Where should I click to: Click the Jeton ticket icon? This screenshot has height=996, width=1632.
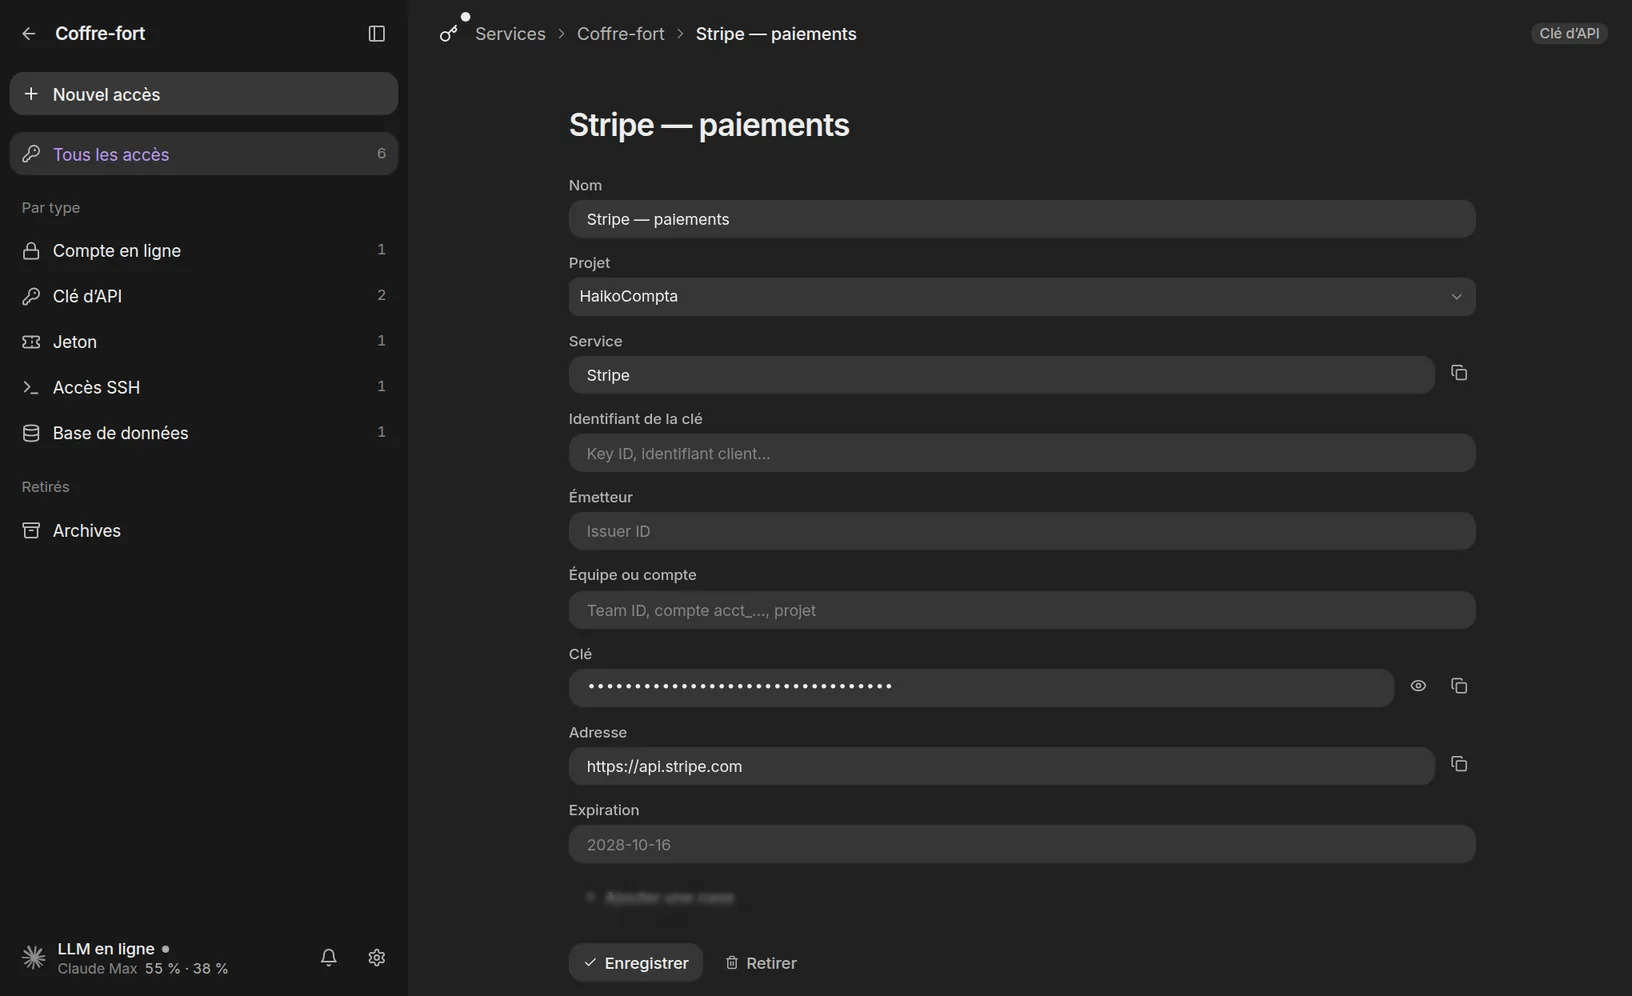pos(31,342)
